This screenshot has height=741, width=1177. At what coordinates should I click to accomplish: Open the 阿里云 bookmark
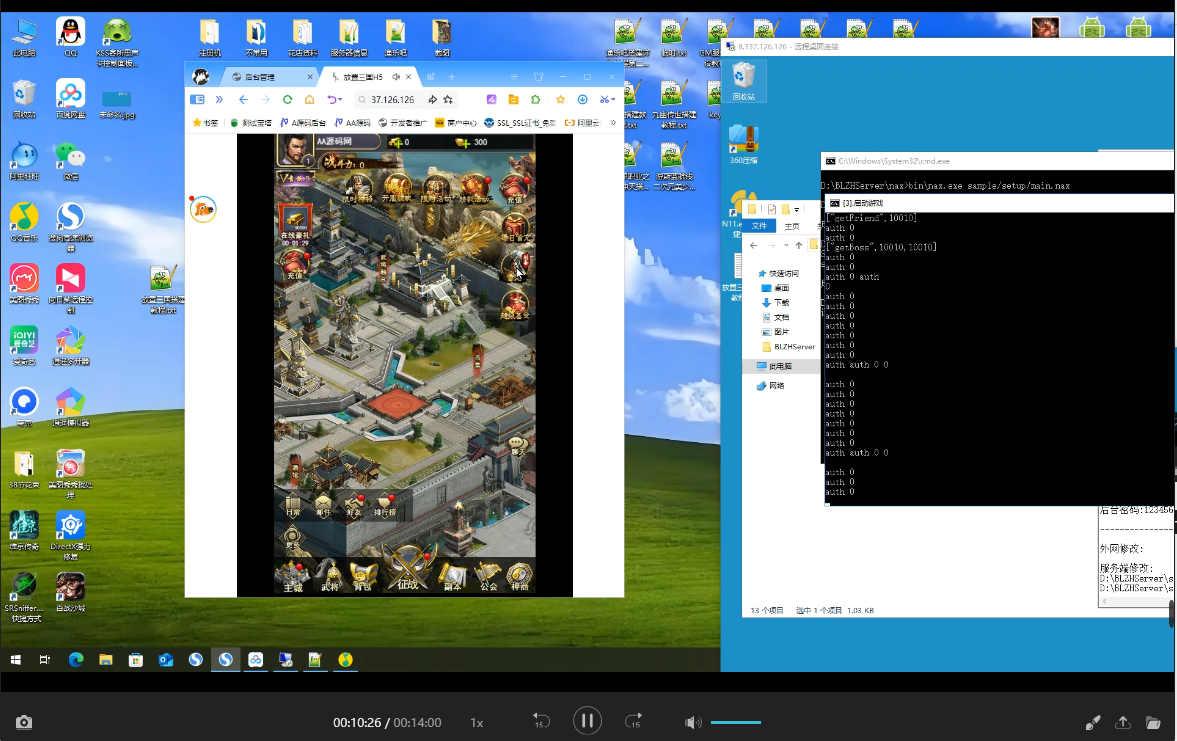coord(582,122)
